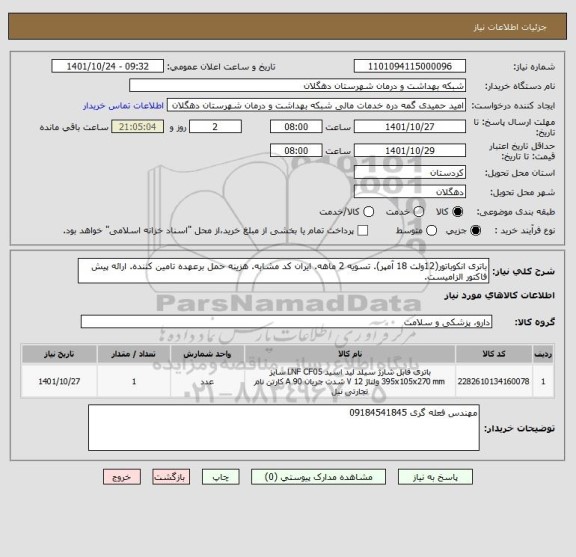This screenshot has width=576, height=557.
Task: Select the متوسط purchase type radio
Action: point(432,231)
